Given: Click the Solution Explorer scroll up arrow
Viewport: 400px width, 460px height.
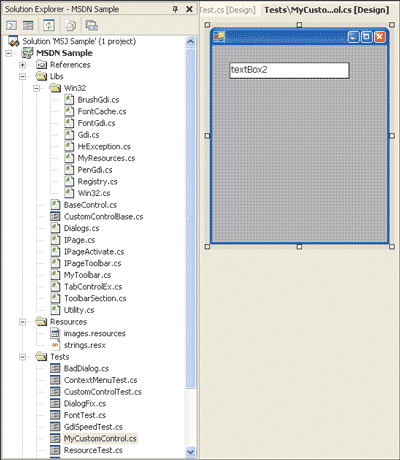Looking at the screenshot, I should [x=191, y=42].
